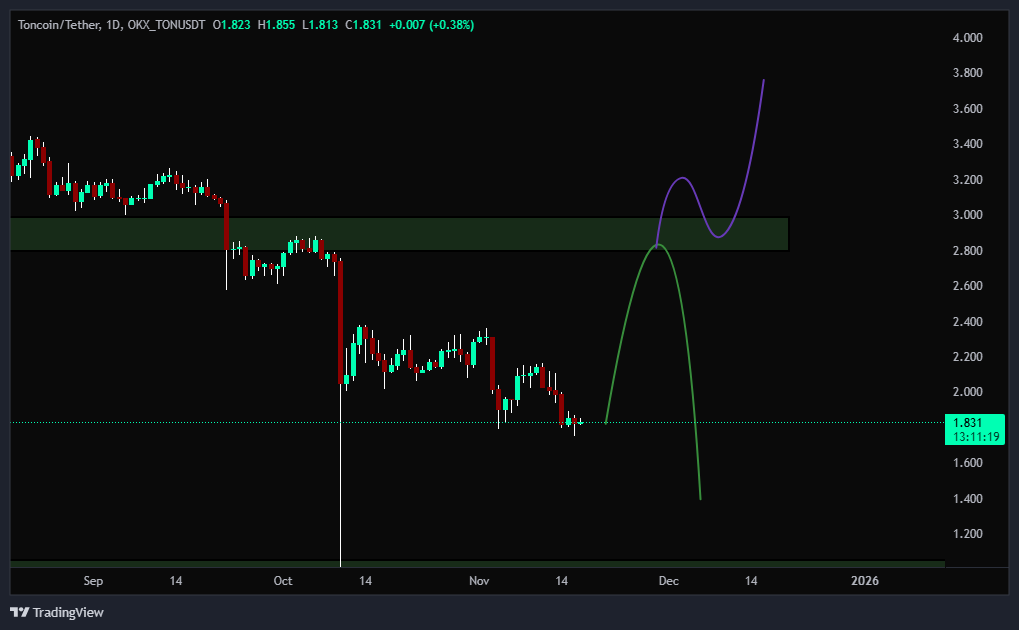Screen dimensions: 1019x630
Task: Click the Sep date axis label
Action: [x=93, y=581]
